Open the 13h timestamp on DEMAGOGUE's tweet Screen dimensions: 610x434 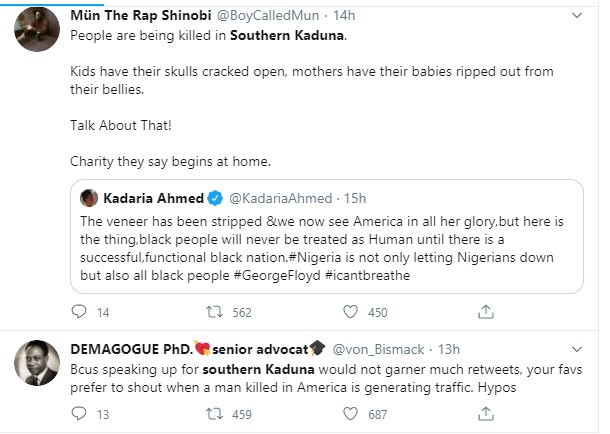447,348
